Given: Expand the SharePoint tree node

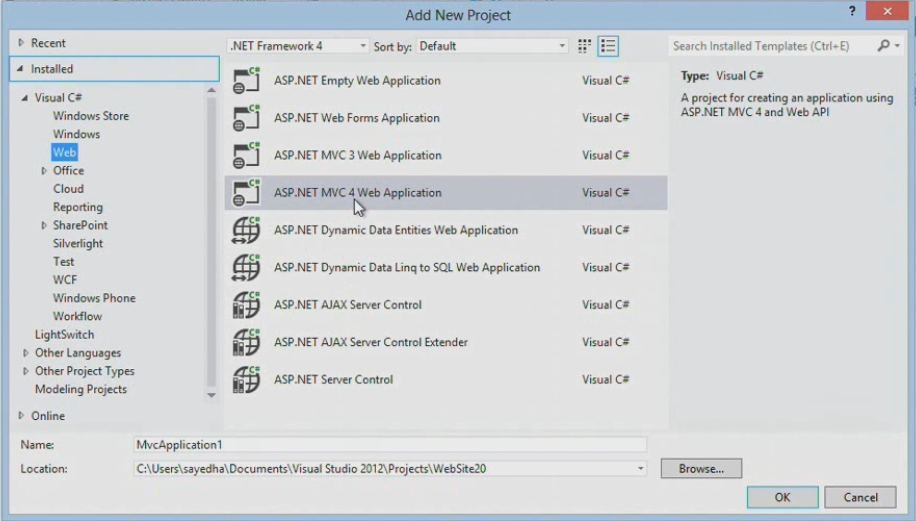Looking at the screenshot, I should 44,225.
